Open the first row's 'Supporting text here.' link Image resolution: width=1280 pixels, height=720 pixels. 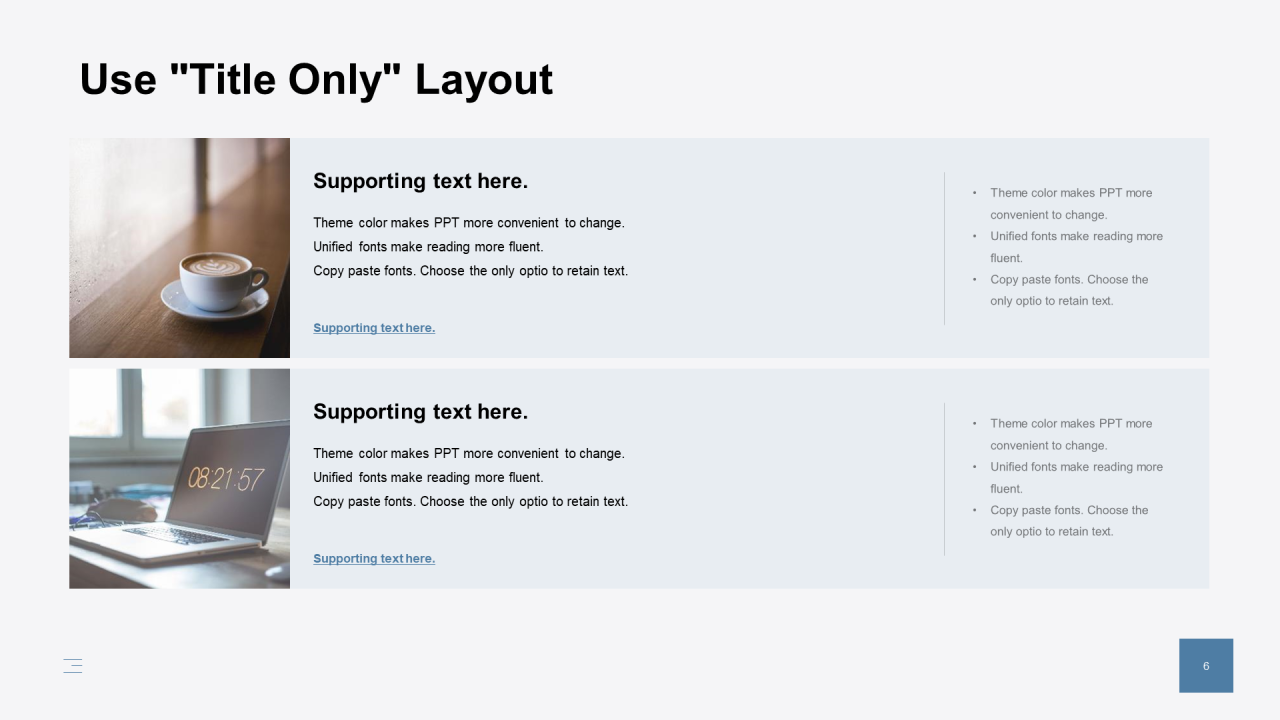[374, 328]
